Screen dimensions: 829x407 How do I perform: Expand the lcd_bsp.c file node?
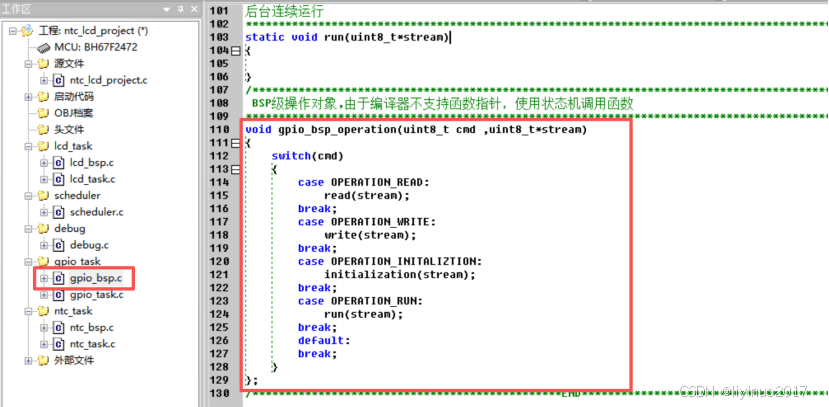(44, 163)
